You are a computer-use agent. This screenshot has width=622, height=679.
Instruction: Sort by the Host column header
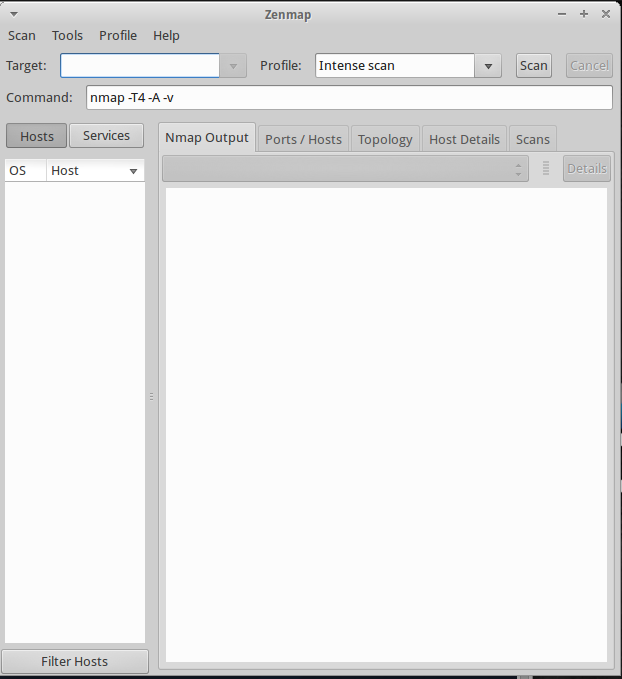click(95, 170)
